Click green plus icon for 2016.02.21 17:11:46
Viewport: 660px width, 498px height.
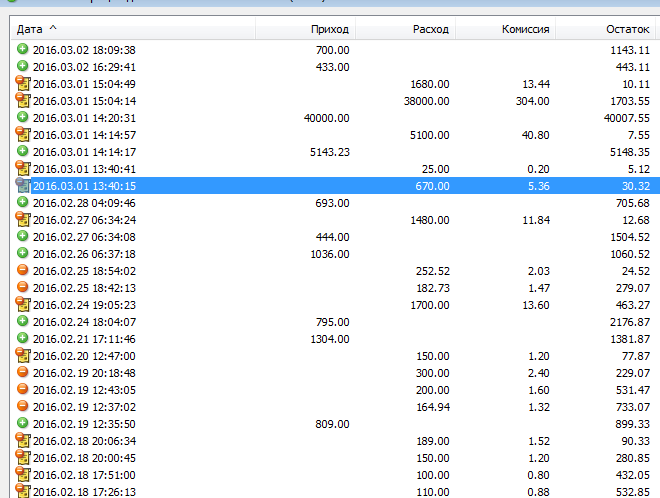(23, 338)
